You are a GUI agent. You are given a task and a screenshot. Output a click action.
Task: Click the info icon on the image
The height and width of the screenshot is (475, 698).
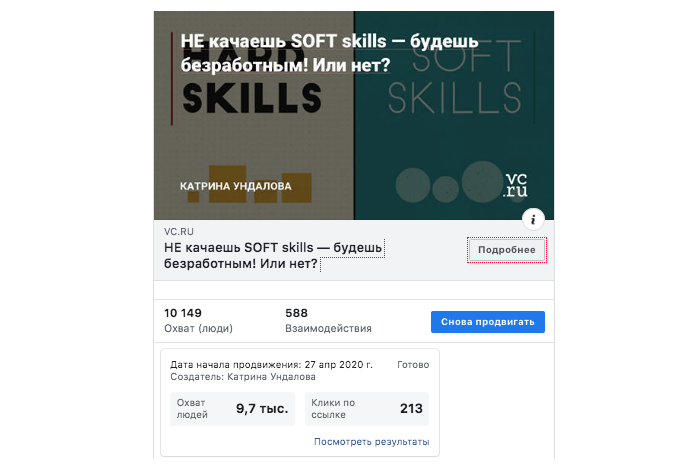point(533,219)
